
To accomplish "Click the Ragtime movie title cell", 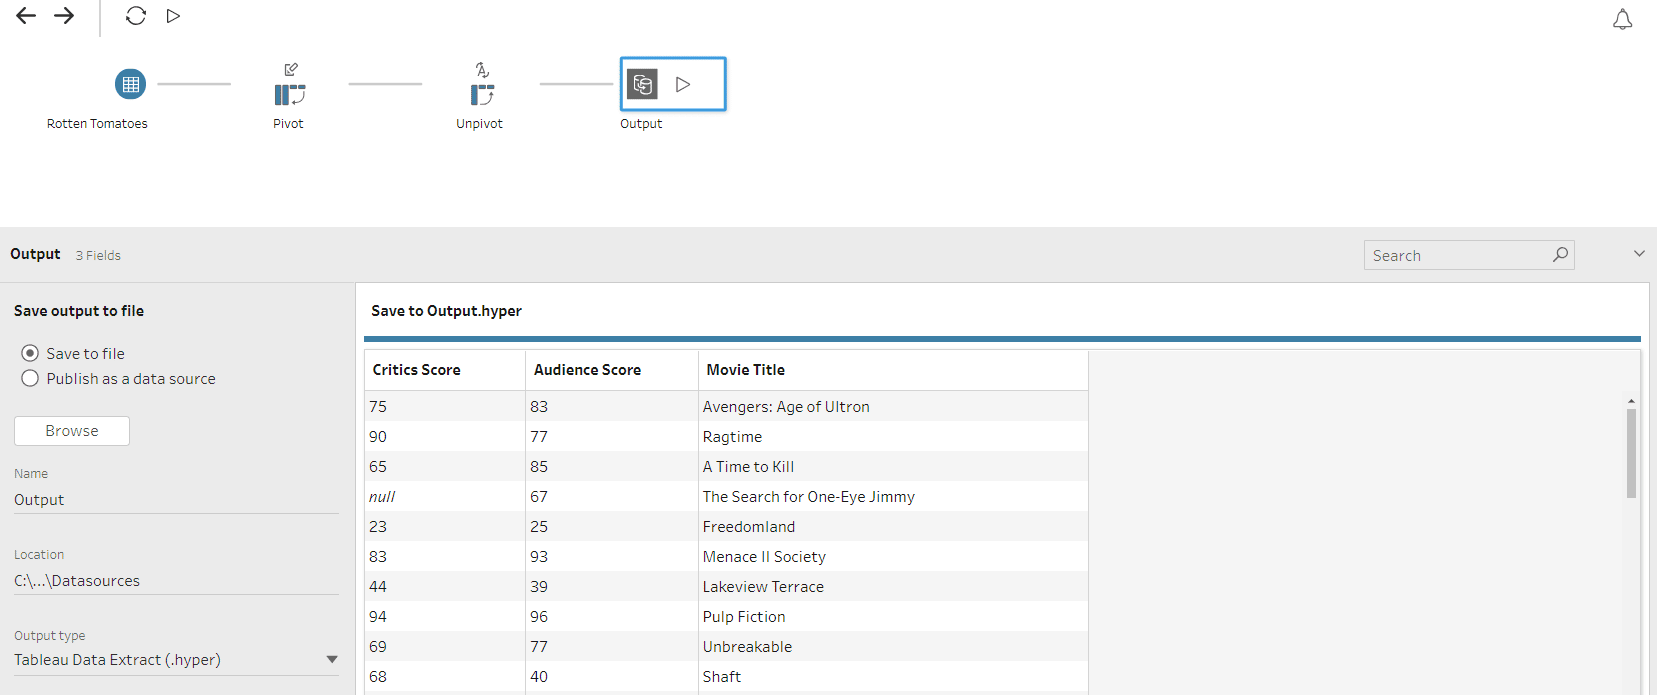I will 893,436.
